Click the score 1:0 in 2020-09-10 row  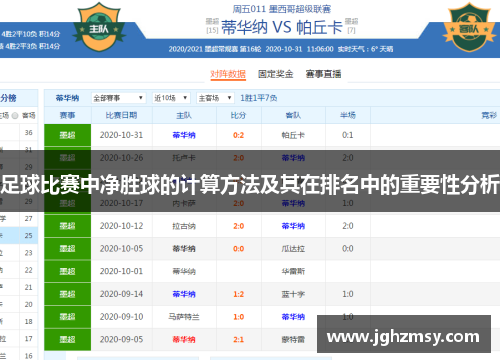tap(238, 317)
